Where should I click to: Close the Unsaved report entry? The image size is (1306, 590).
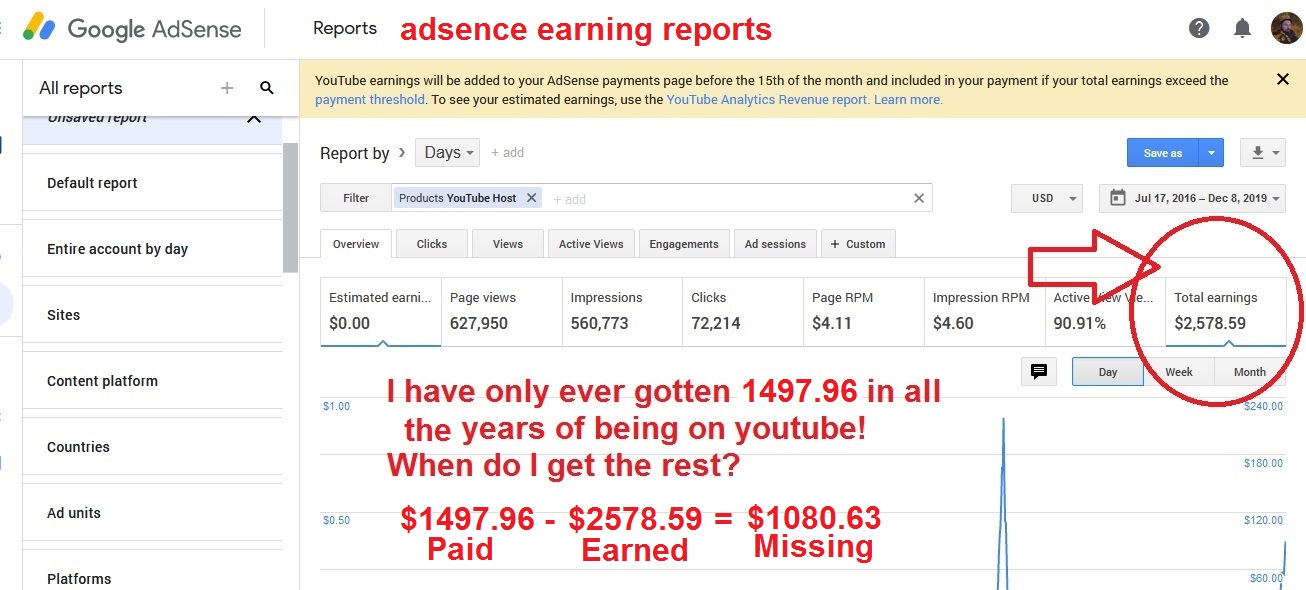254,119
